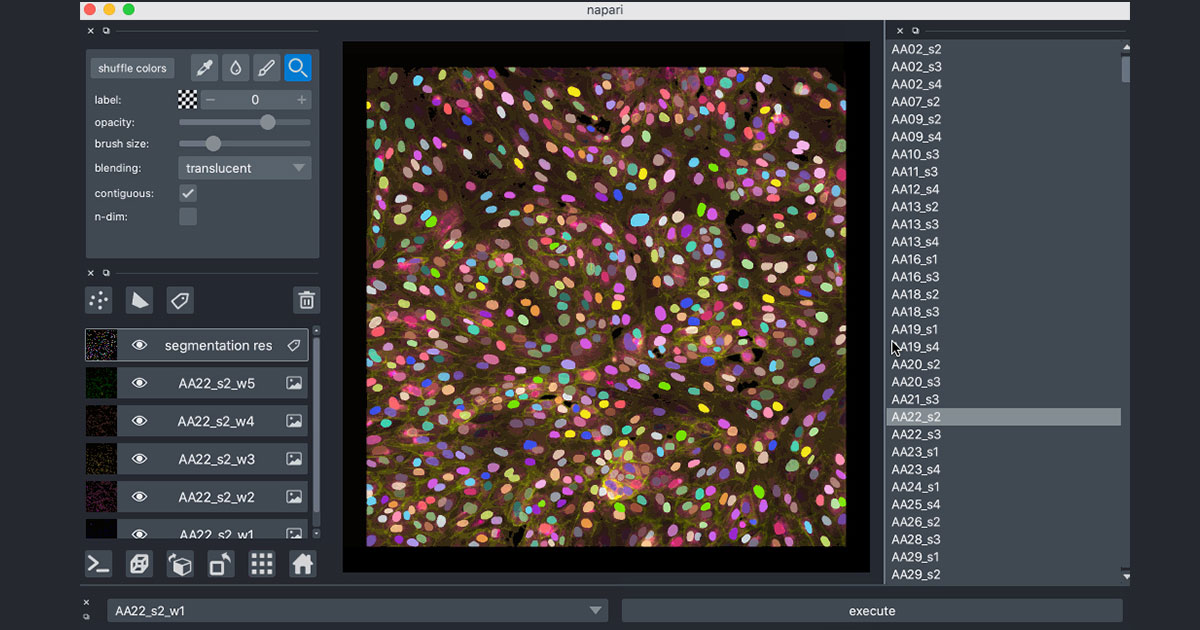Select the AA22_s2_w4 layer name
This screenshot has width=1200, height=630.
(x=216, y=421)
